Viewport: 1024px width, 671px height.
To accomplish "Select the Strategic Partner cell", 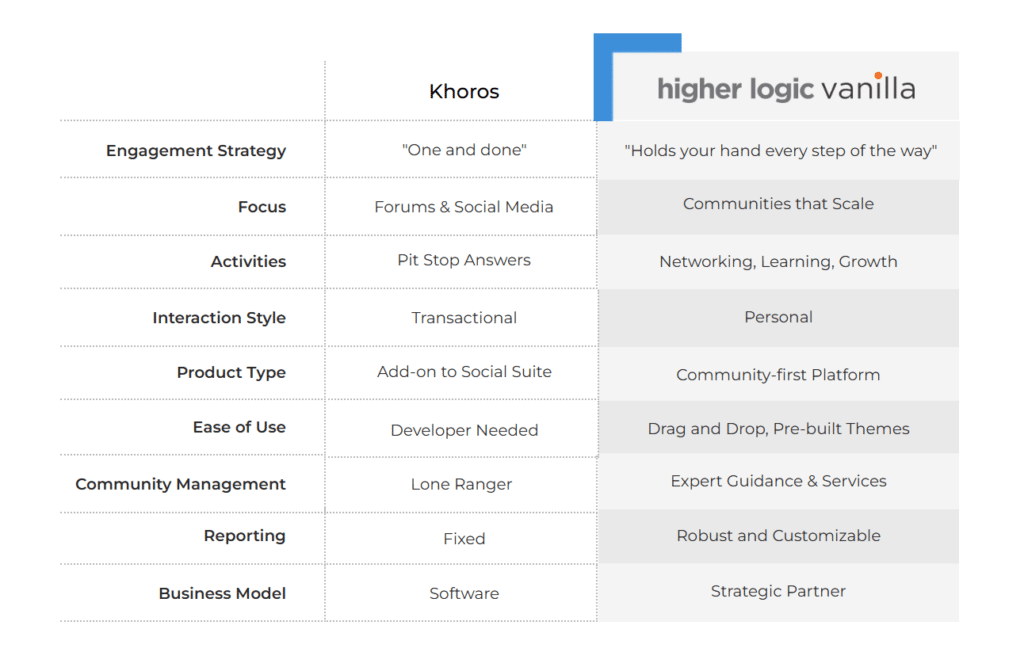I will 778,591.
